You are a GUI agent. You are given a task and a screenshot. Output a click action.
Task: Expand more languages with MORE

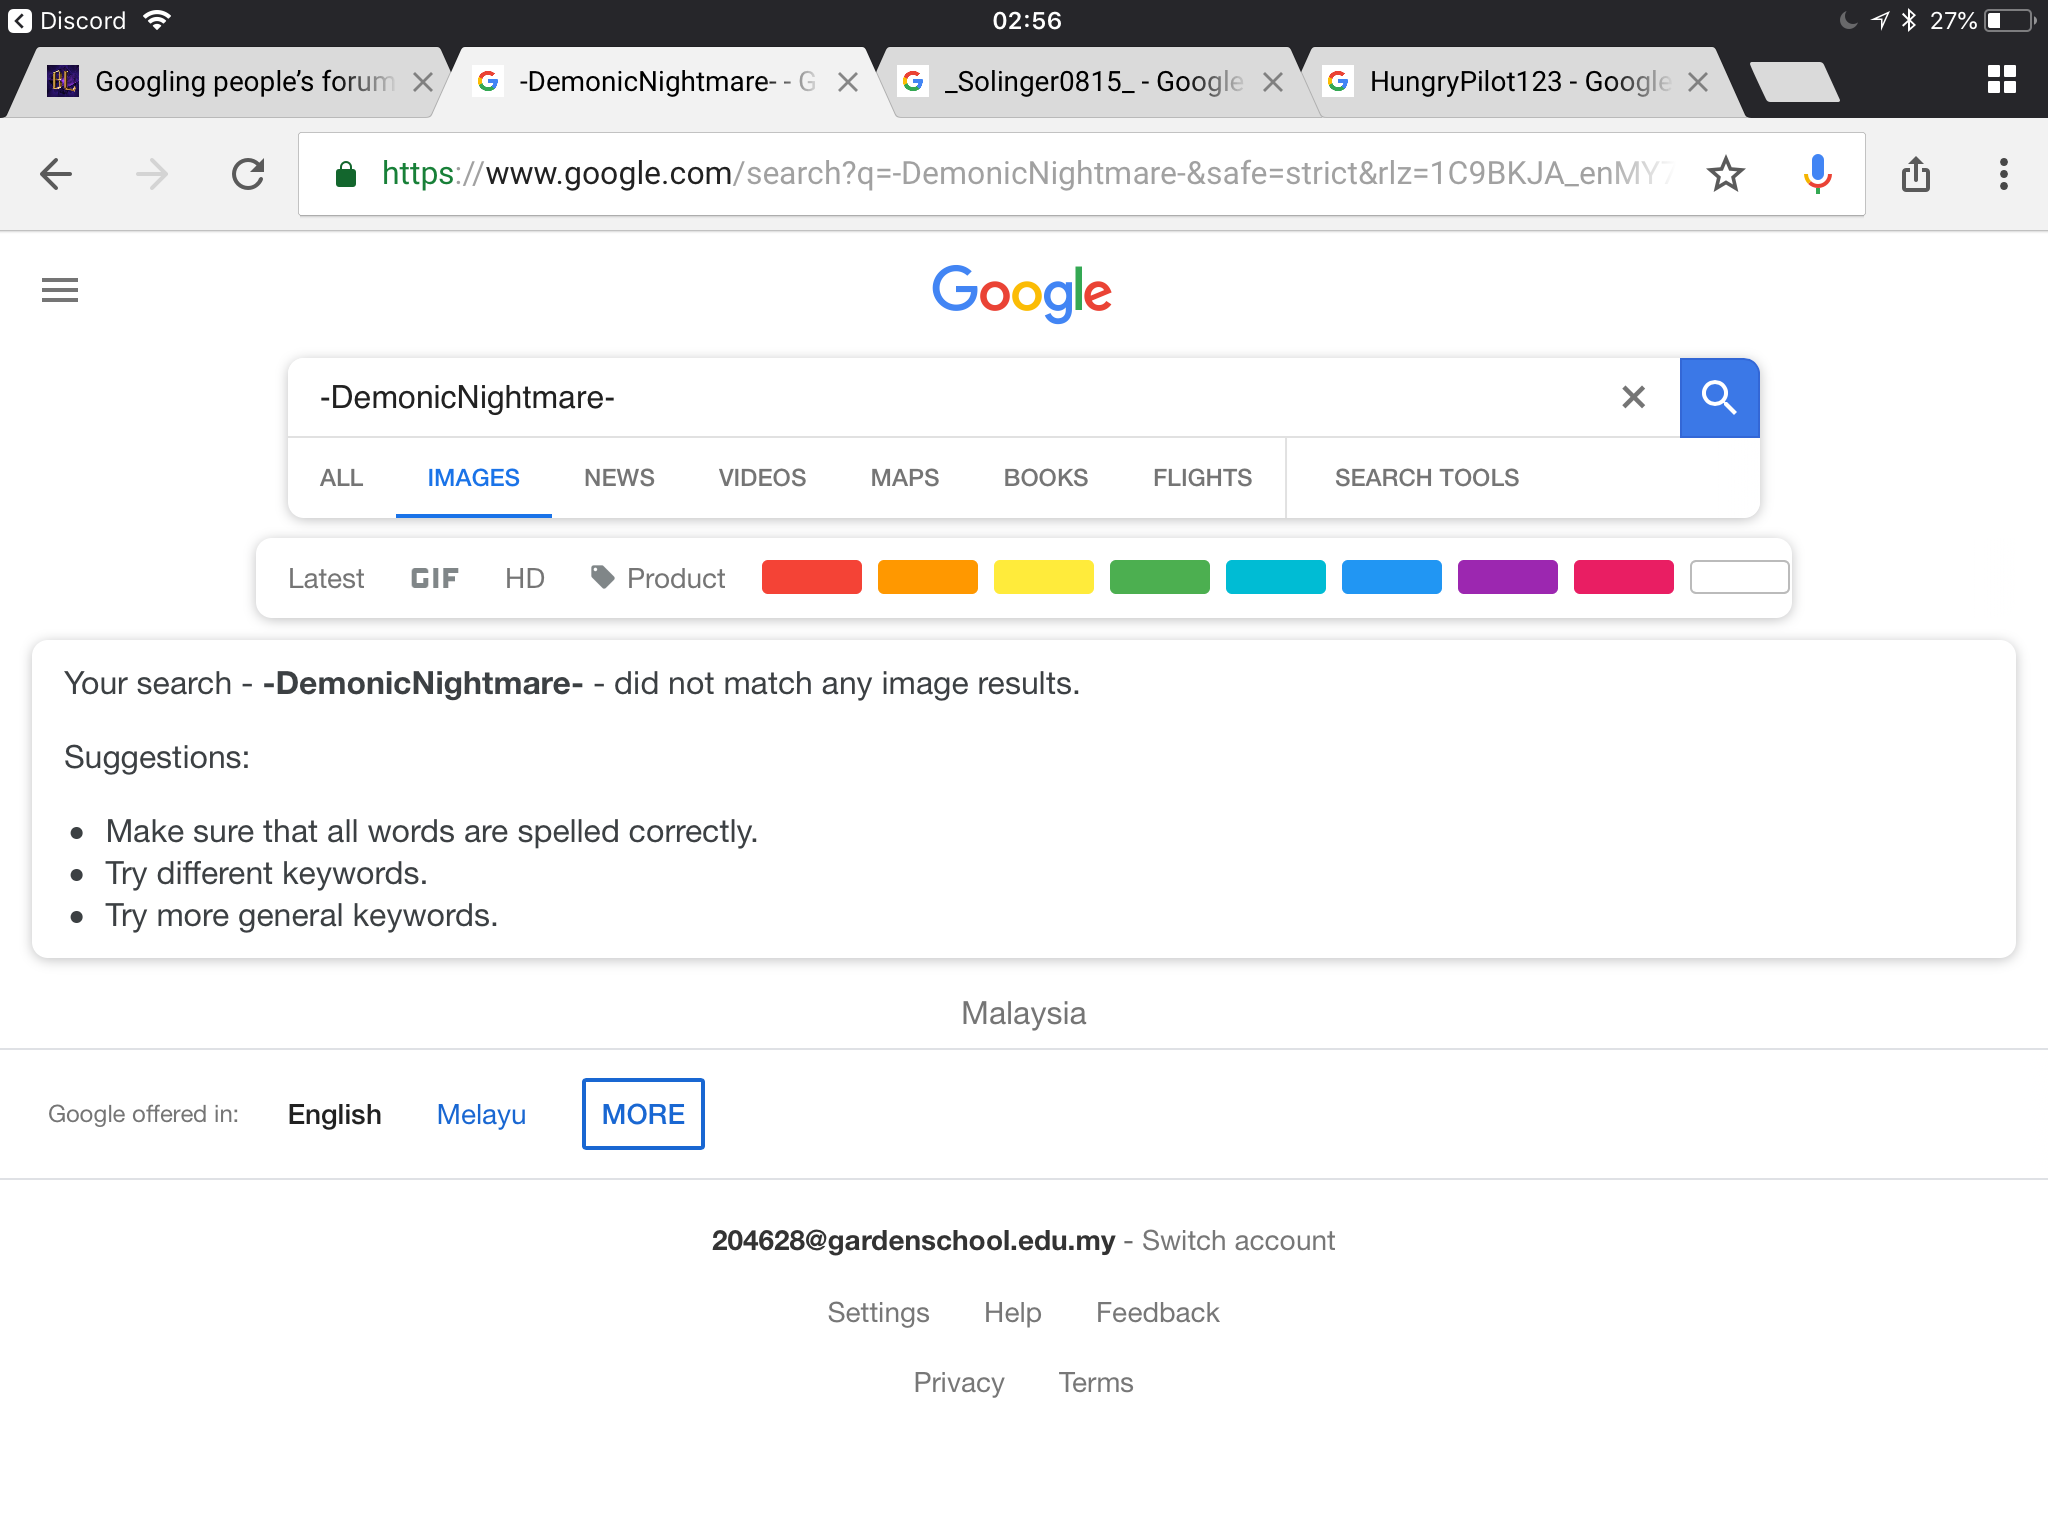click(x=643, y=1114)
